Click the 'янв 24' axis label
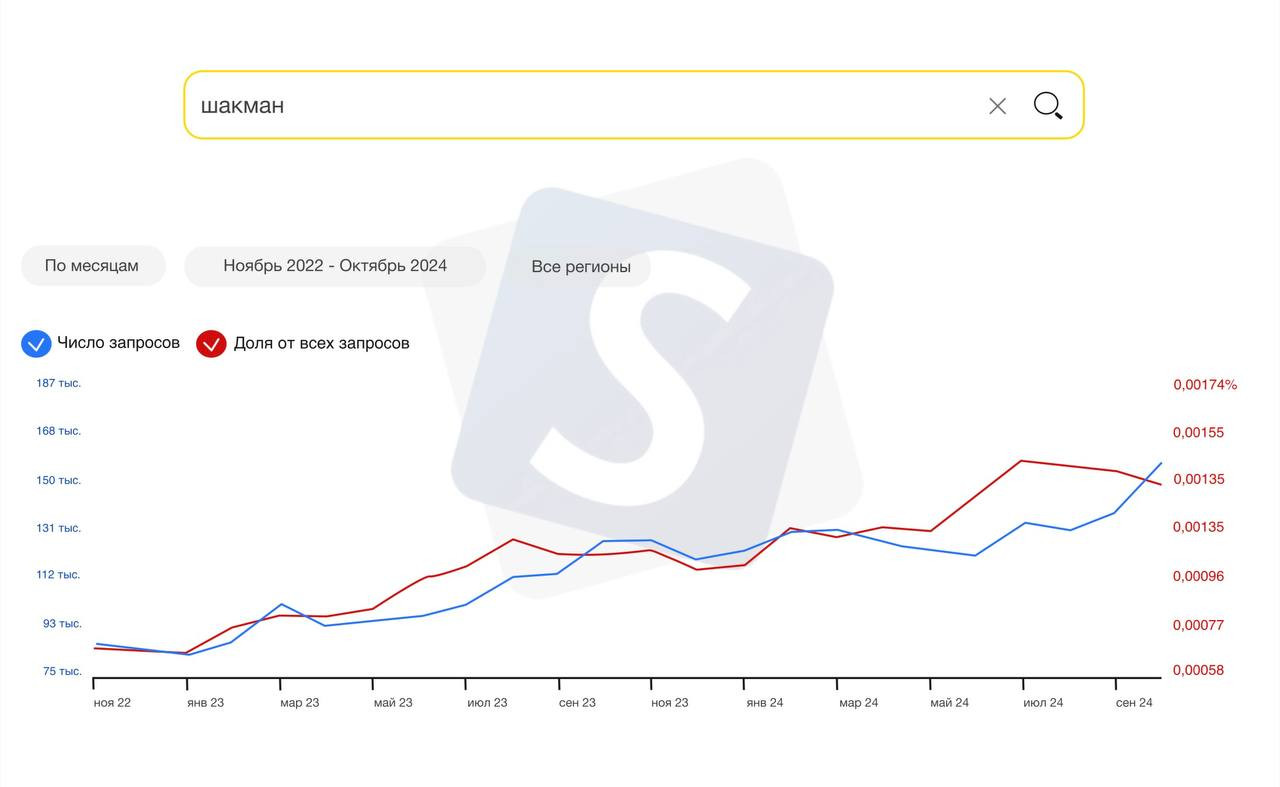 tap(765, 703)
